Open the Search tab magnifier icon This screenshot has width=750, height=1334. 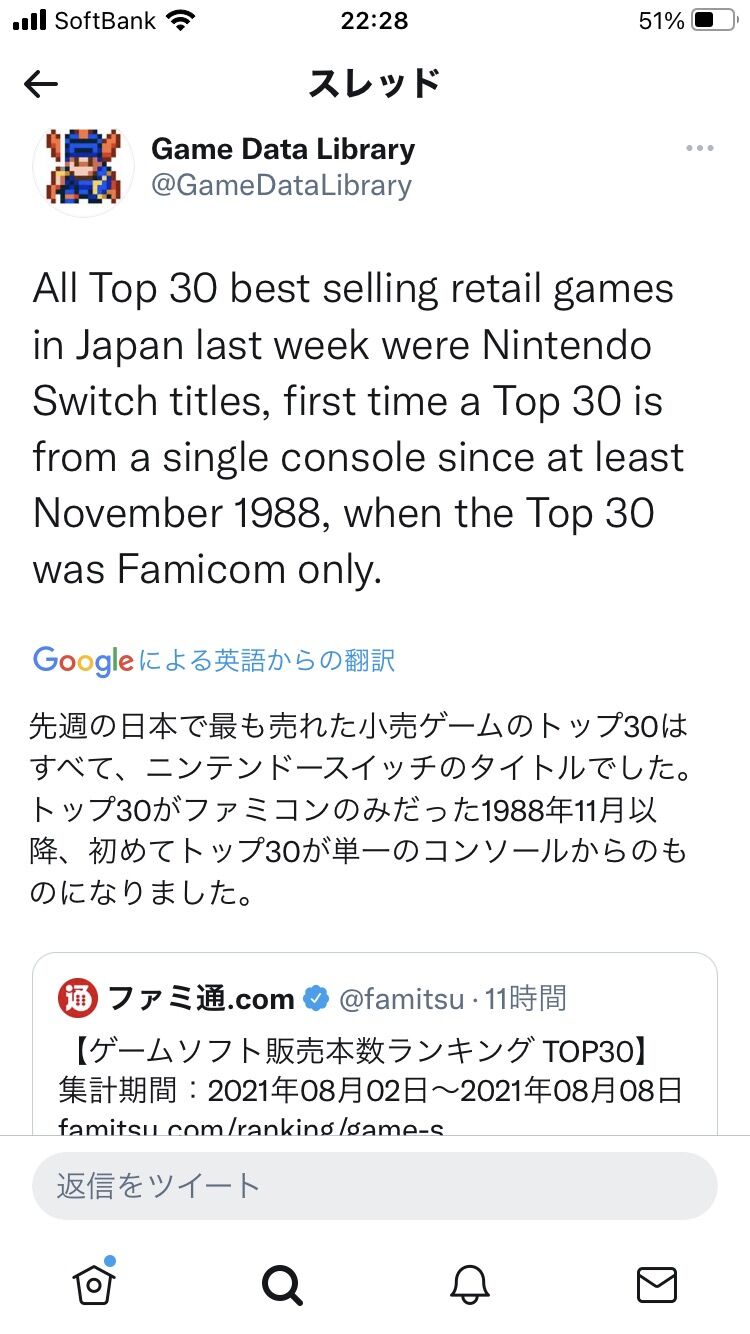click(282, 1284)
